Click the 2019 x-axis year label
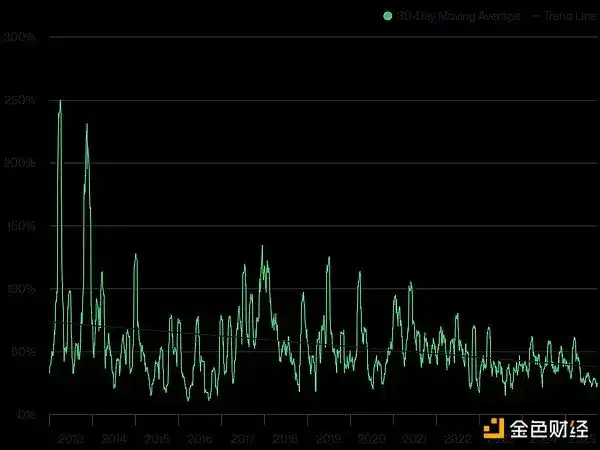Viewport: 600px width, 450px height. pyautogui.click(x=328, y=439)
